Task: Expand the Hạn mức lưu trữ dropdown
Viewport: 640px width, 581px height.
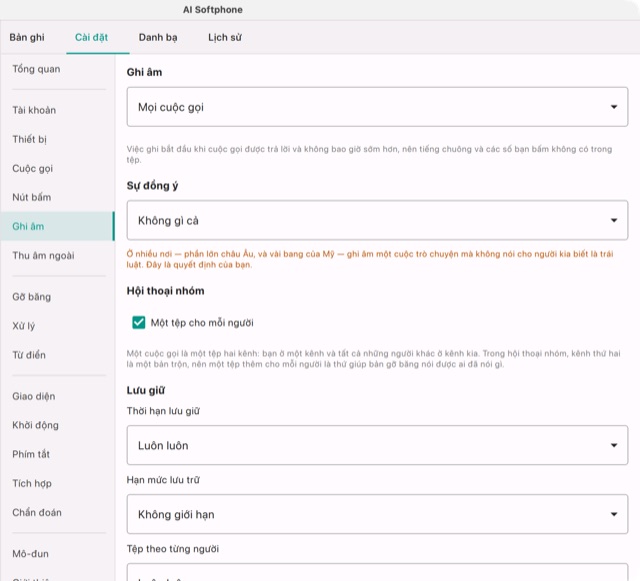Action: 377,514
